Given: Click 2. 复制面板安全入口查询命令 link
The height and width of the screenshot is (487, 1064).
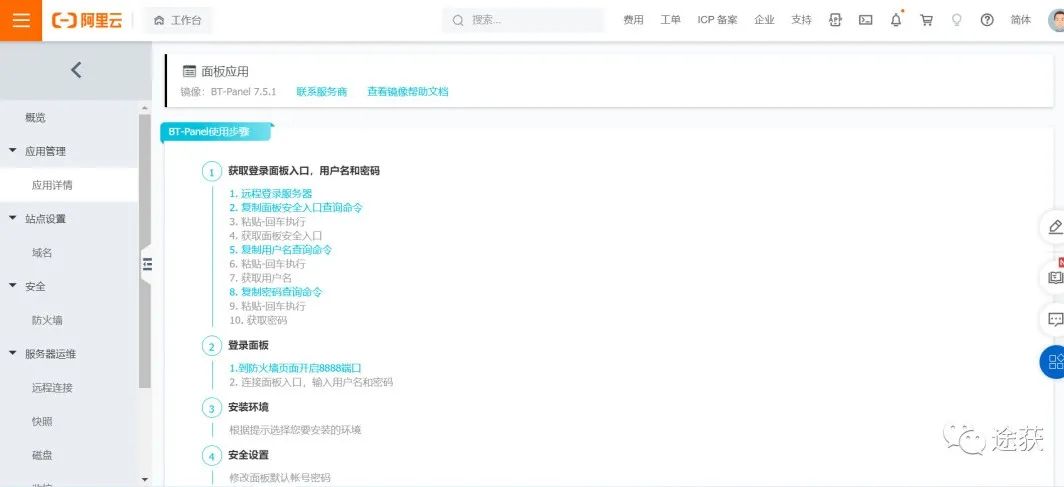Looking at the screenshot, I should (296, 208).
